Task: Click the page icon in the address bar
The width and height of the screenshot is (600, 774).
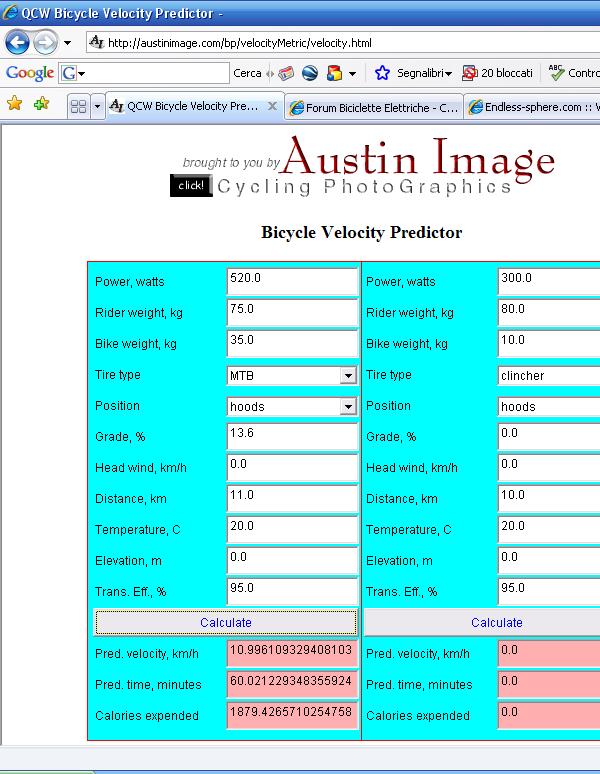Action: pos(97,42)
